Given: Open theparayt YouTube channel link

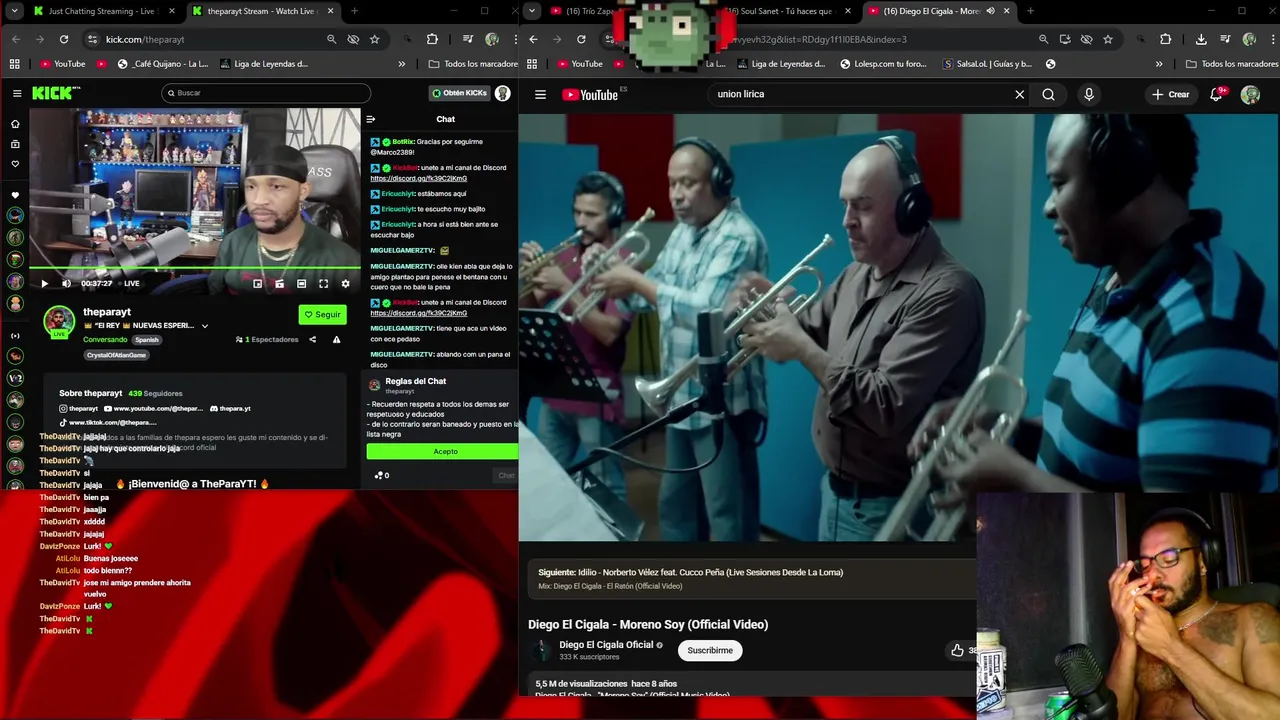Looking at the screenshot, I should click(153, 408).
